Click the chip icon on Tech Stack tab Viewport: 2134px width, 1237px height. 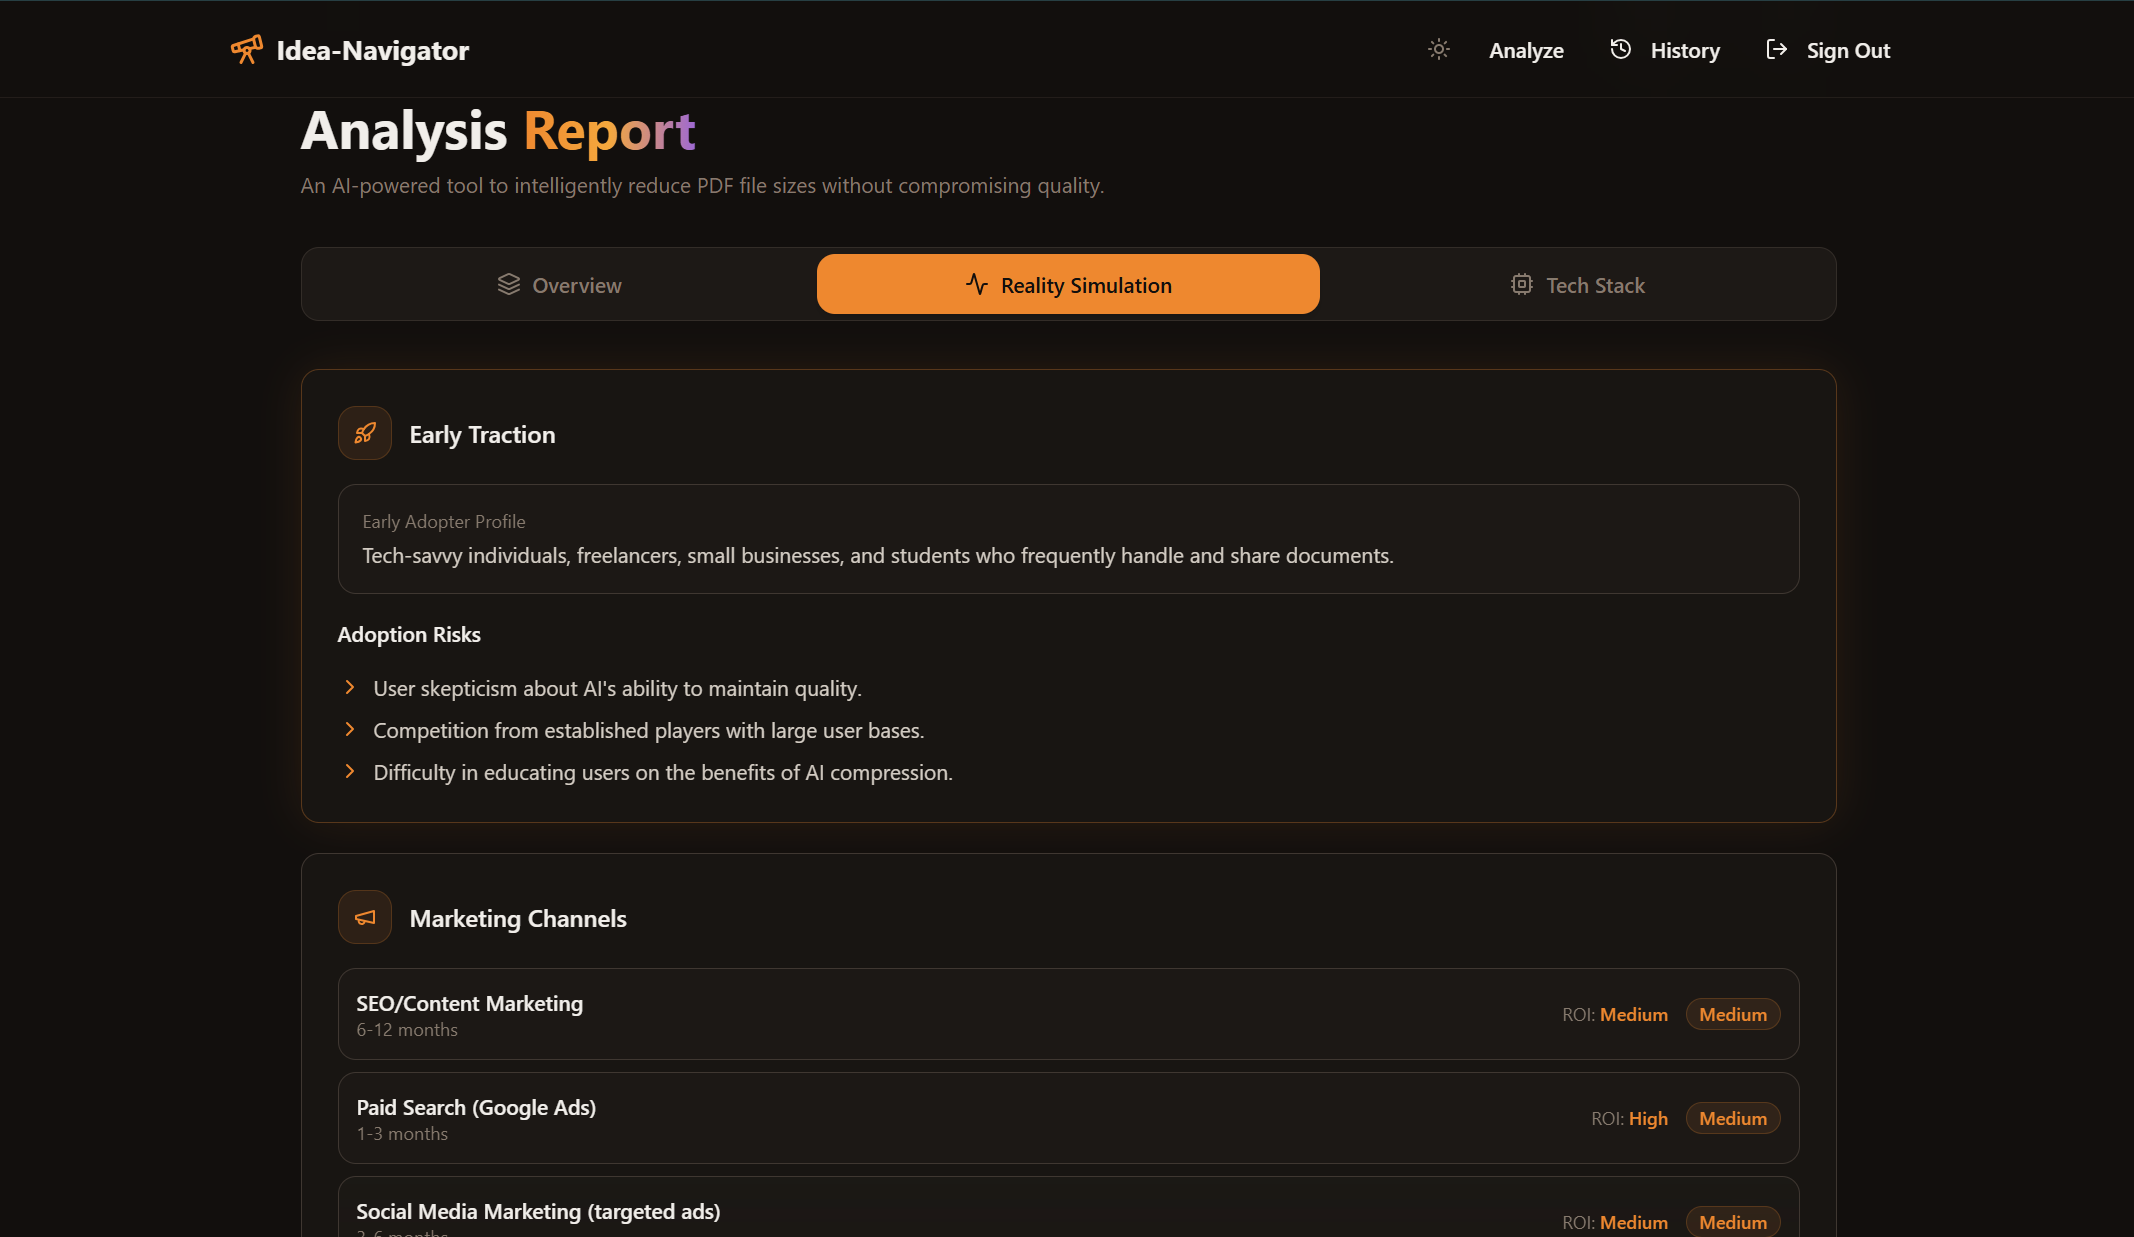(x=1521, y=285)
